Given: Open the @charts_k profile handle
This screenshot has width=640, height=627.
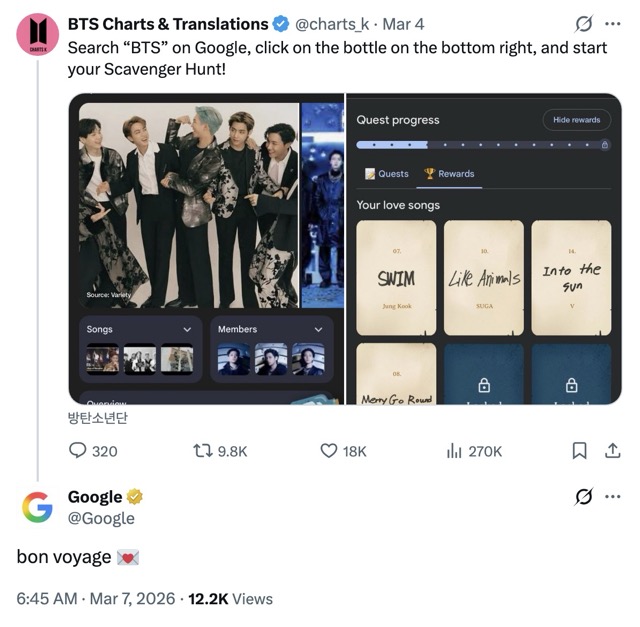Looking at the screenshot, I should pyautogui.click(x=334, y=24).
